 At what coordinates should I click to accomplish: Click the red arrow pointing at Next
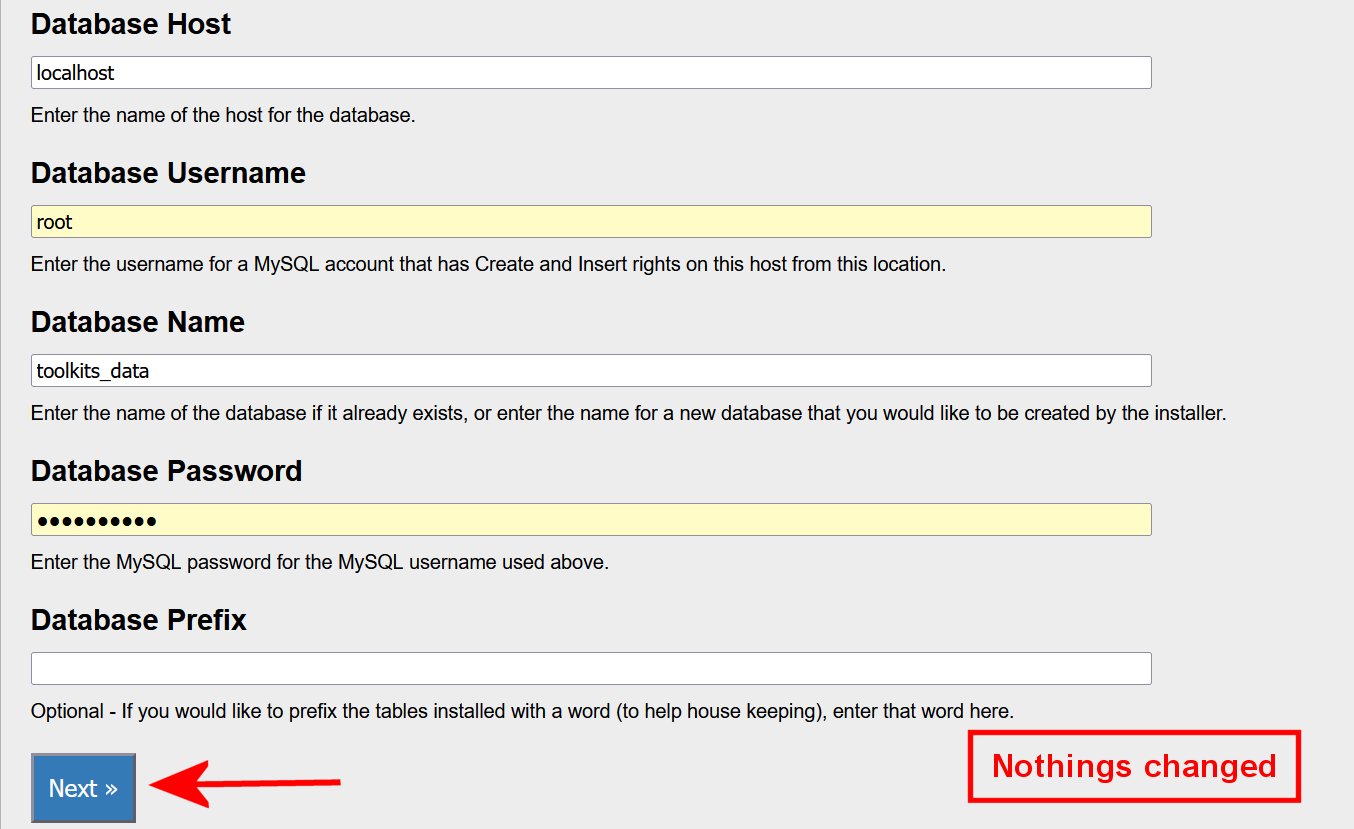tap(245, 783)
